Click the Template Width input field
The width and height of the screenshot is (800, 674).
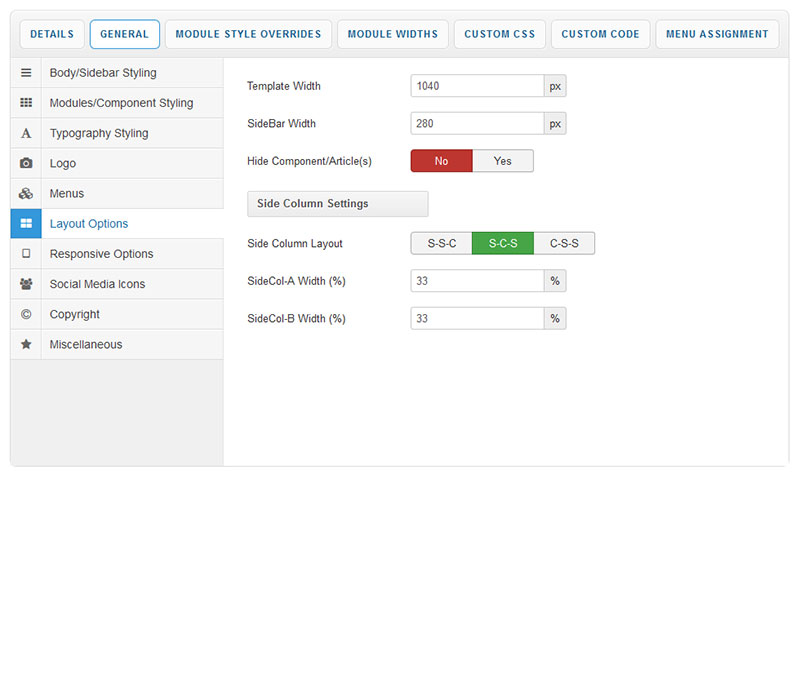point(477,86)
